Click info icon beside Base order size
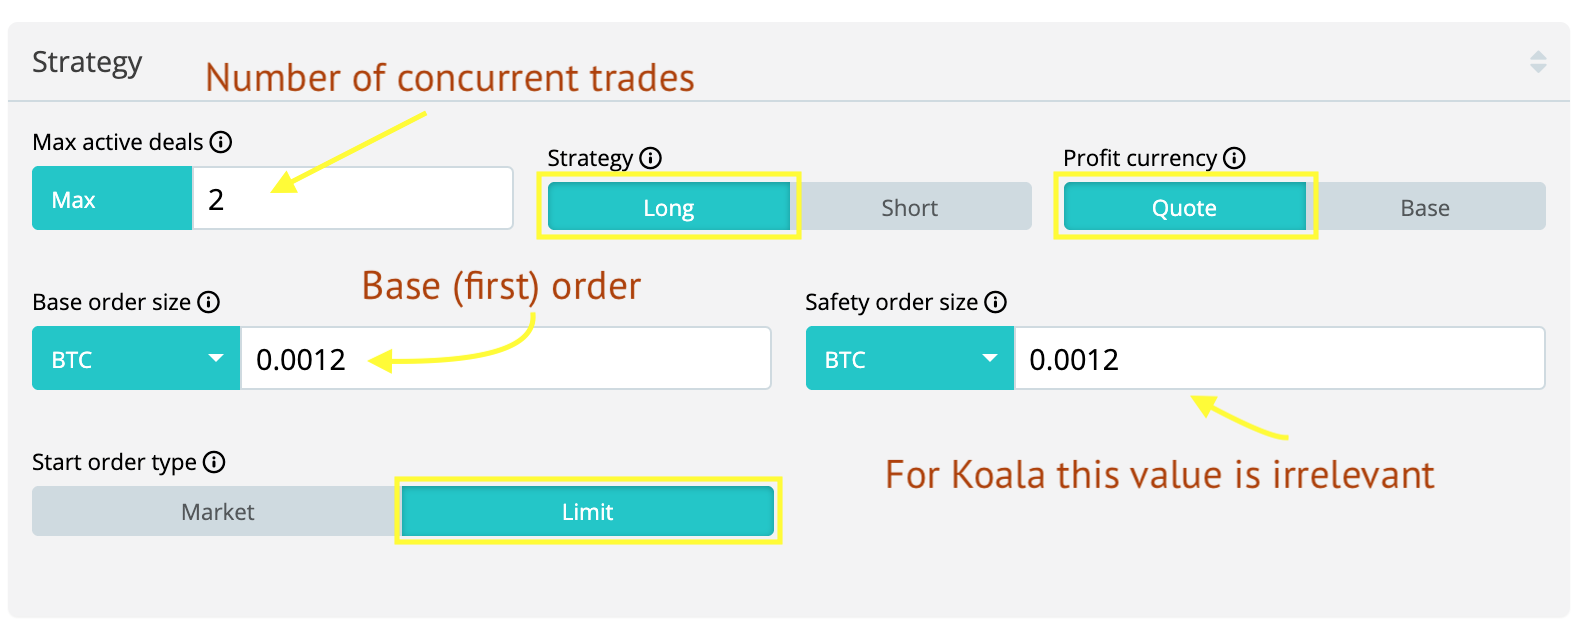Viewport: 1590px width, 632px height. 209,302
